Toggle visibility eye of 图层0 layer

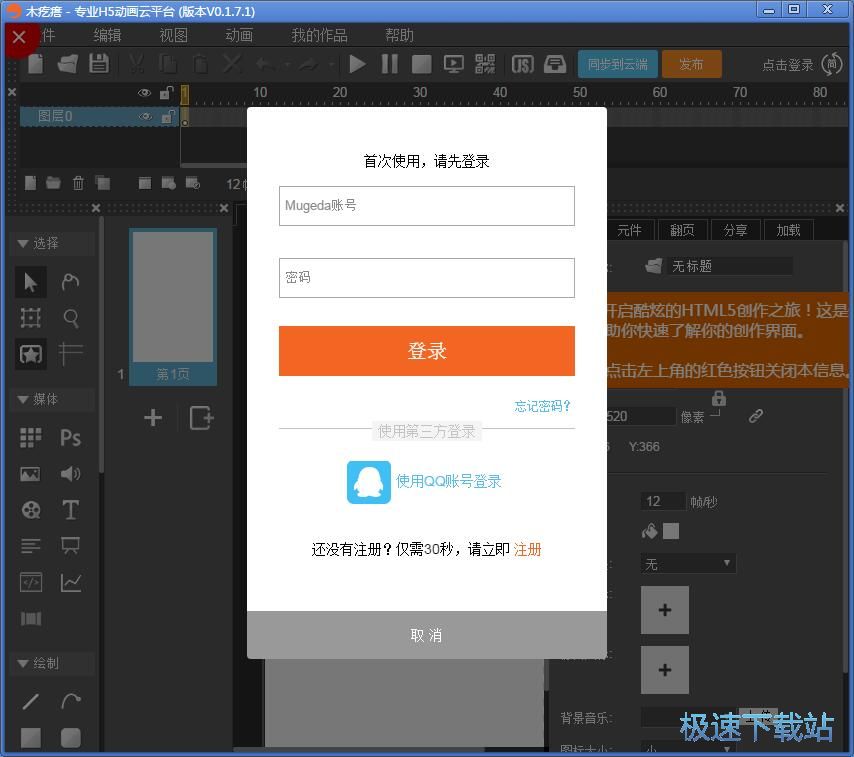pos(145,117)
